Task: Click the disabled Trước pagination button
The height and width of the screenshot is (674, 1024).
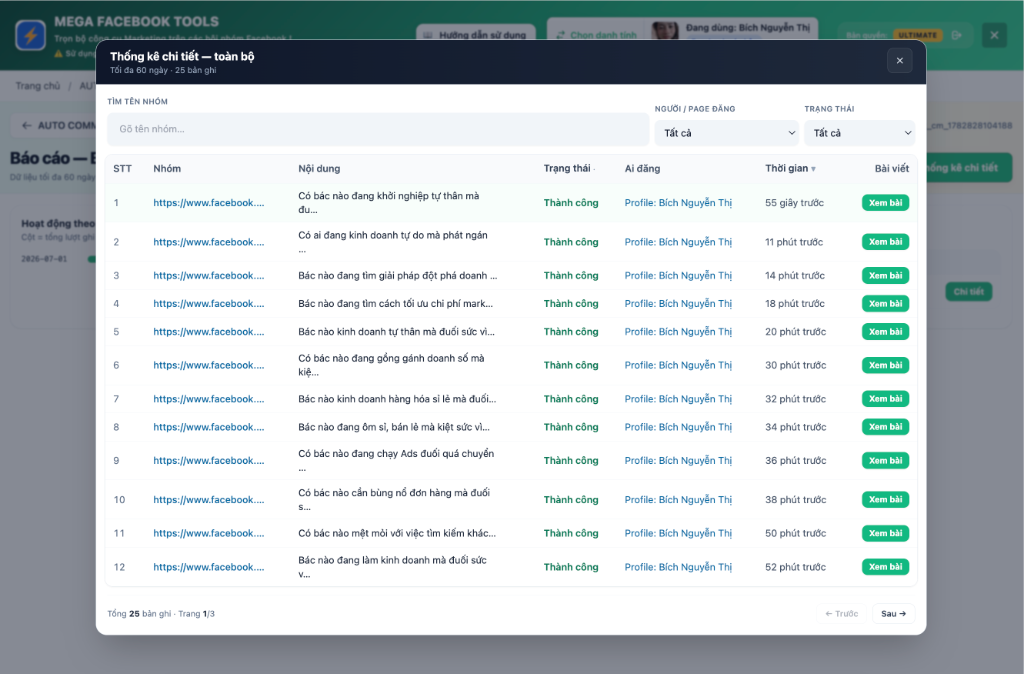Action: (841, 614)
